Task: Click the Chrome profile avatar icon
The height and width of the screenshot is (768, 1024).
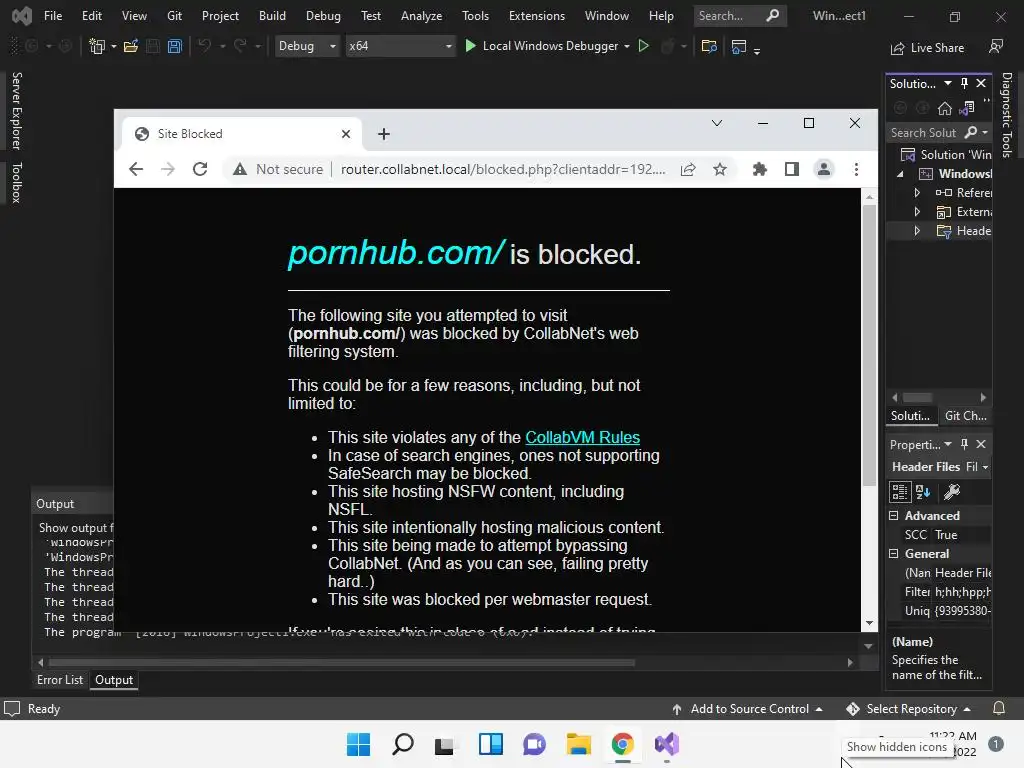Action: 824,169
